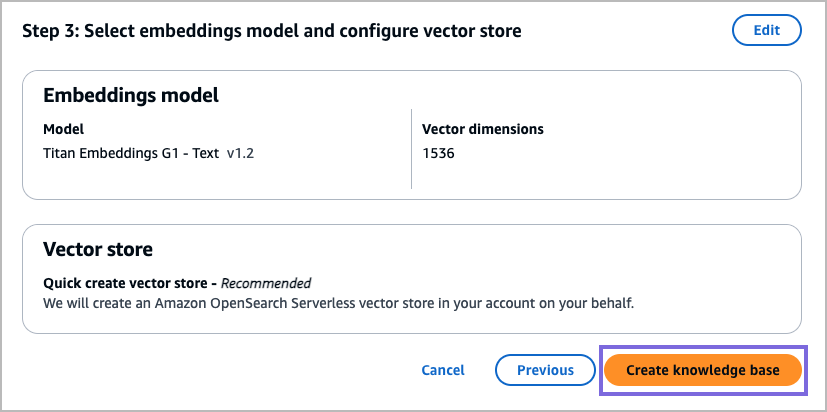827x412 pixels.
Task: Click the Model field label
Action: click(64, 129)
